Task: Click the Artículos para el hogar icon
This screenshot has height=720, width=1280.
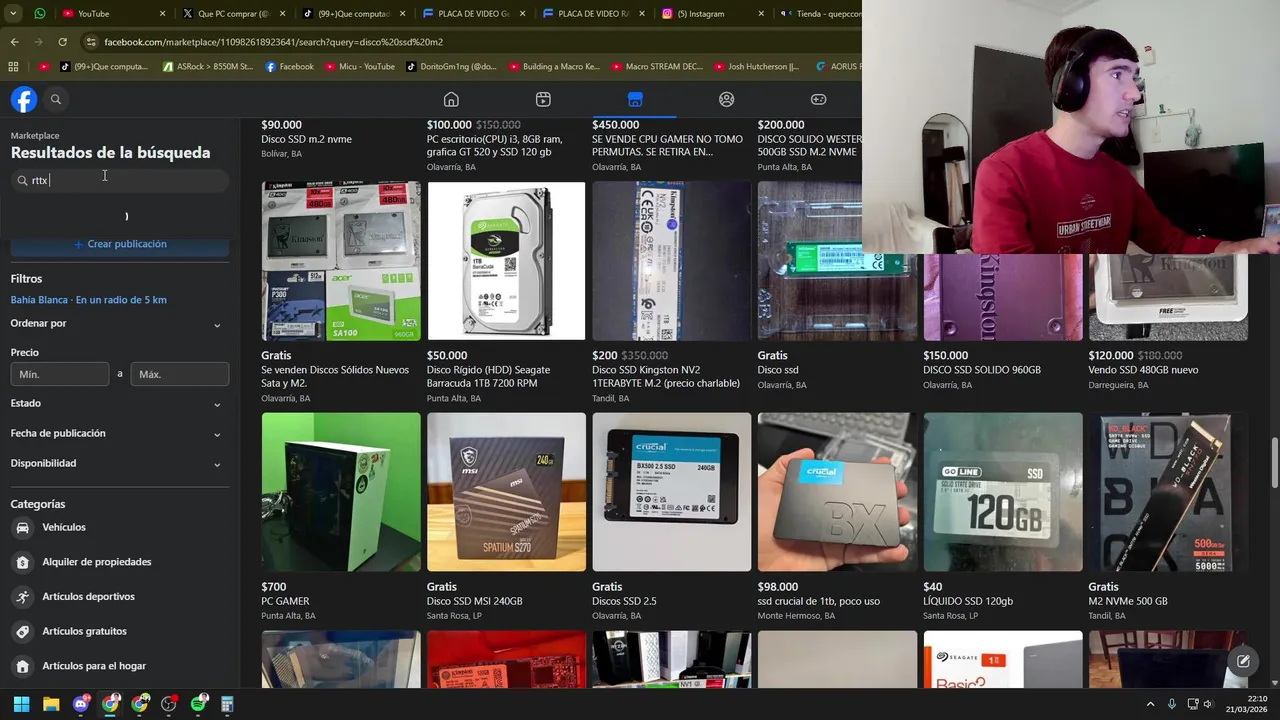Action: pos(23,666)
